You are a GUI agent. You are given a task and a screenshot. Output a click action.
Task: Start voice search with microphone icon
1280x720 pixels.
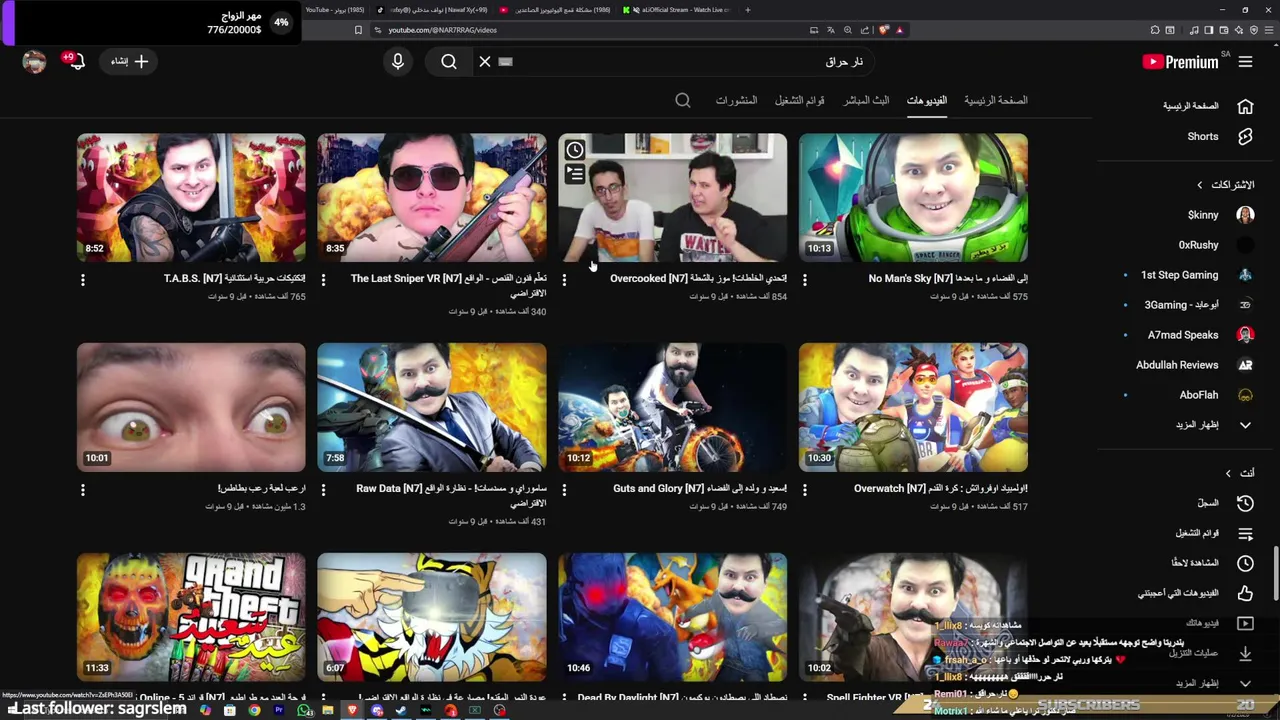click(x=398, y=62)
